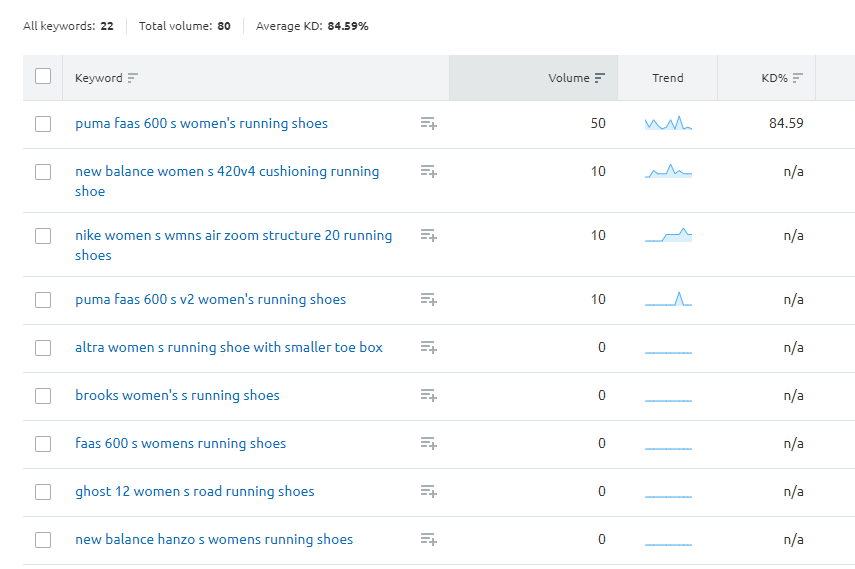
Task: Add altra smaller toe box keyword to list
Action: tap(428, 348)
